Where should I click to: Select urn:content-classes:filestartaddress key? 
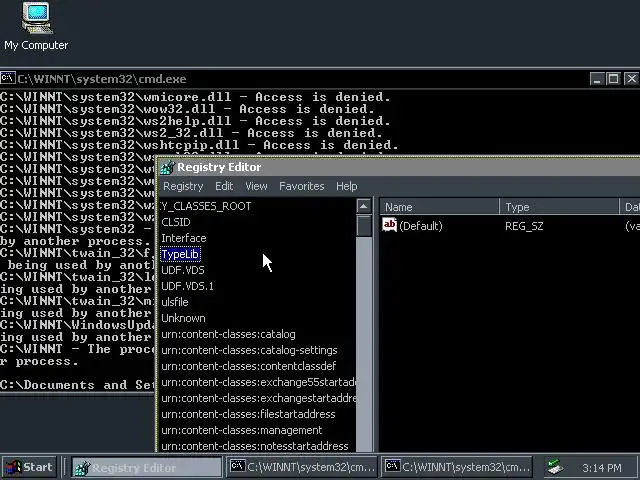248,414
